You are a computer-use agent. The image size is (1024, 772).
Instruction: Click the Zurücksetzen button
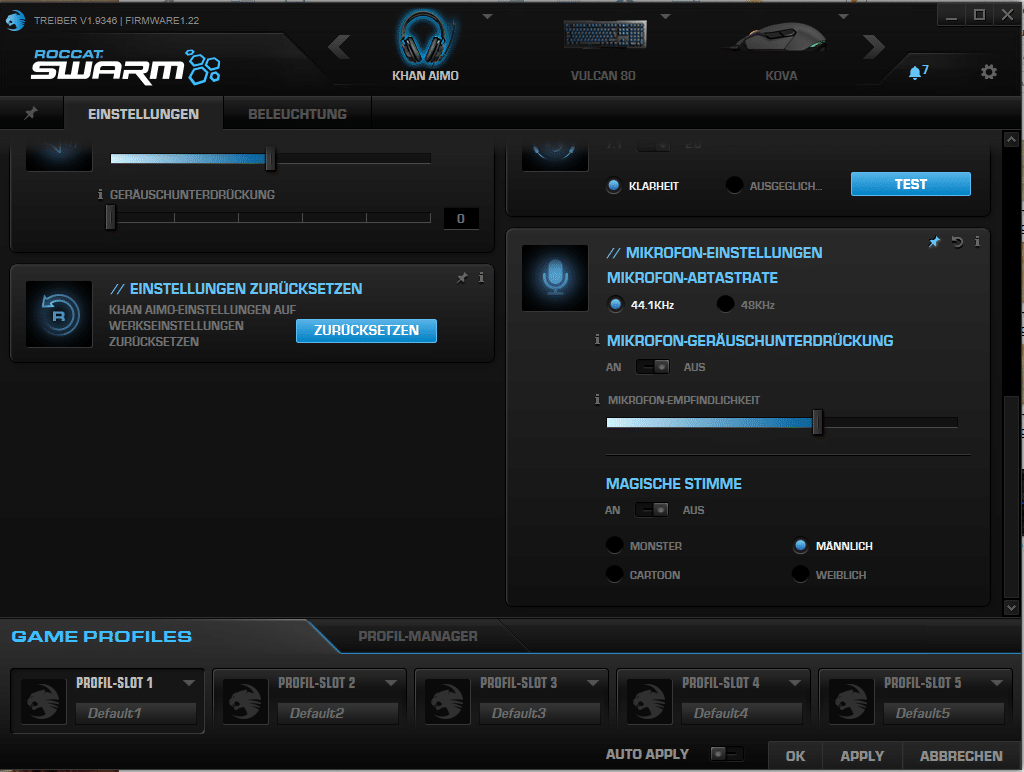point(366,331)
